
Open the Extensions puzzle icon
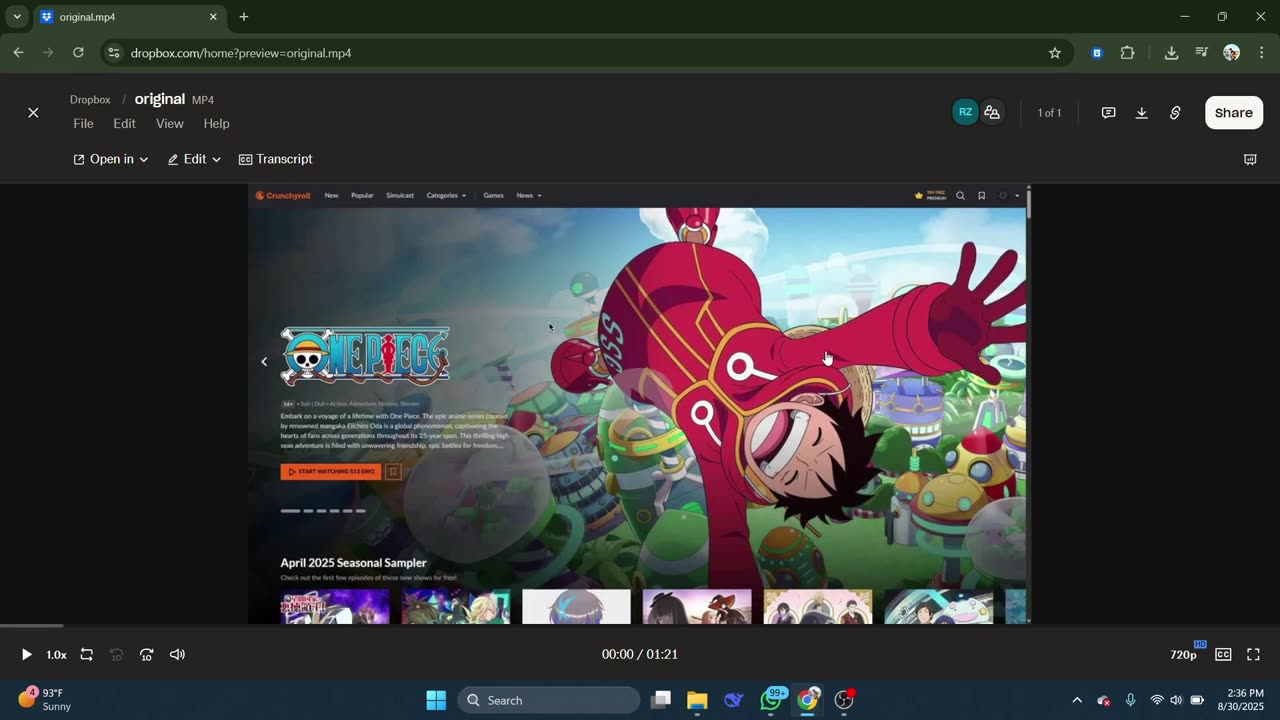1127,53
